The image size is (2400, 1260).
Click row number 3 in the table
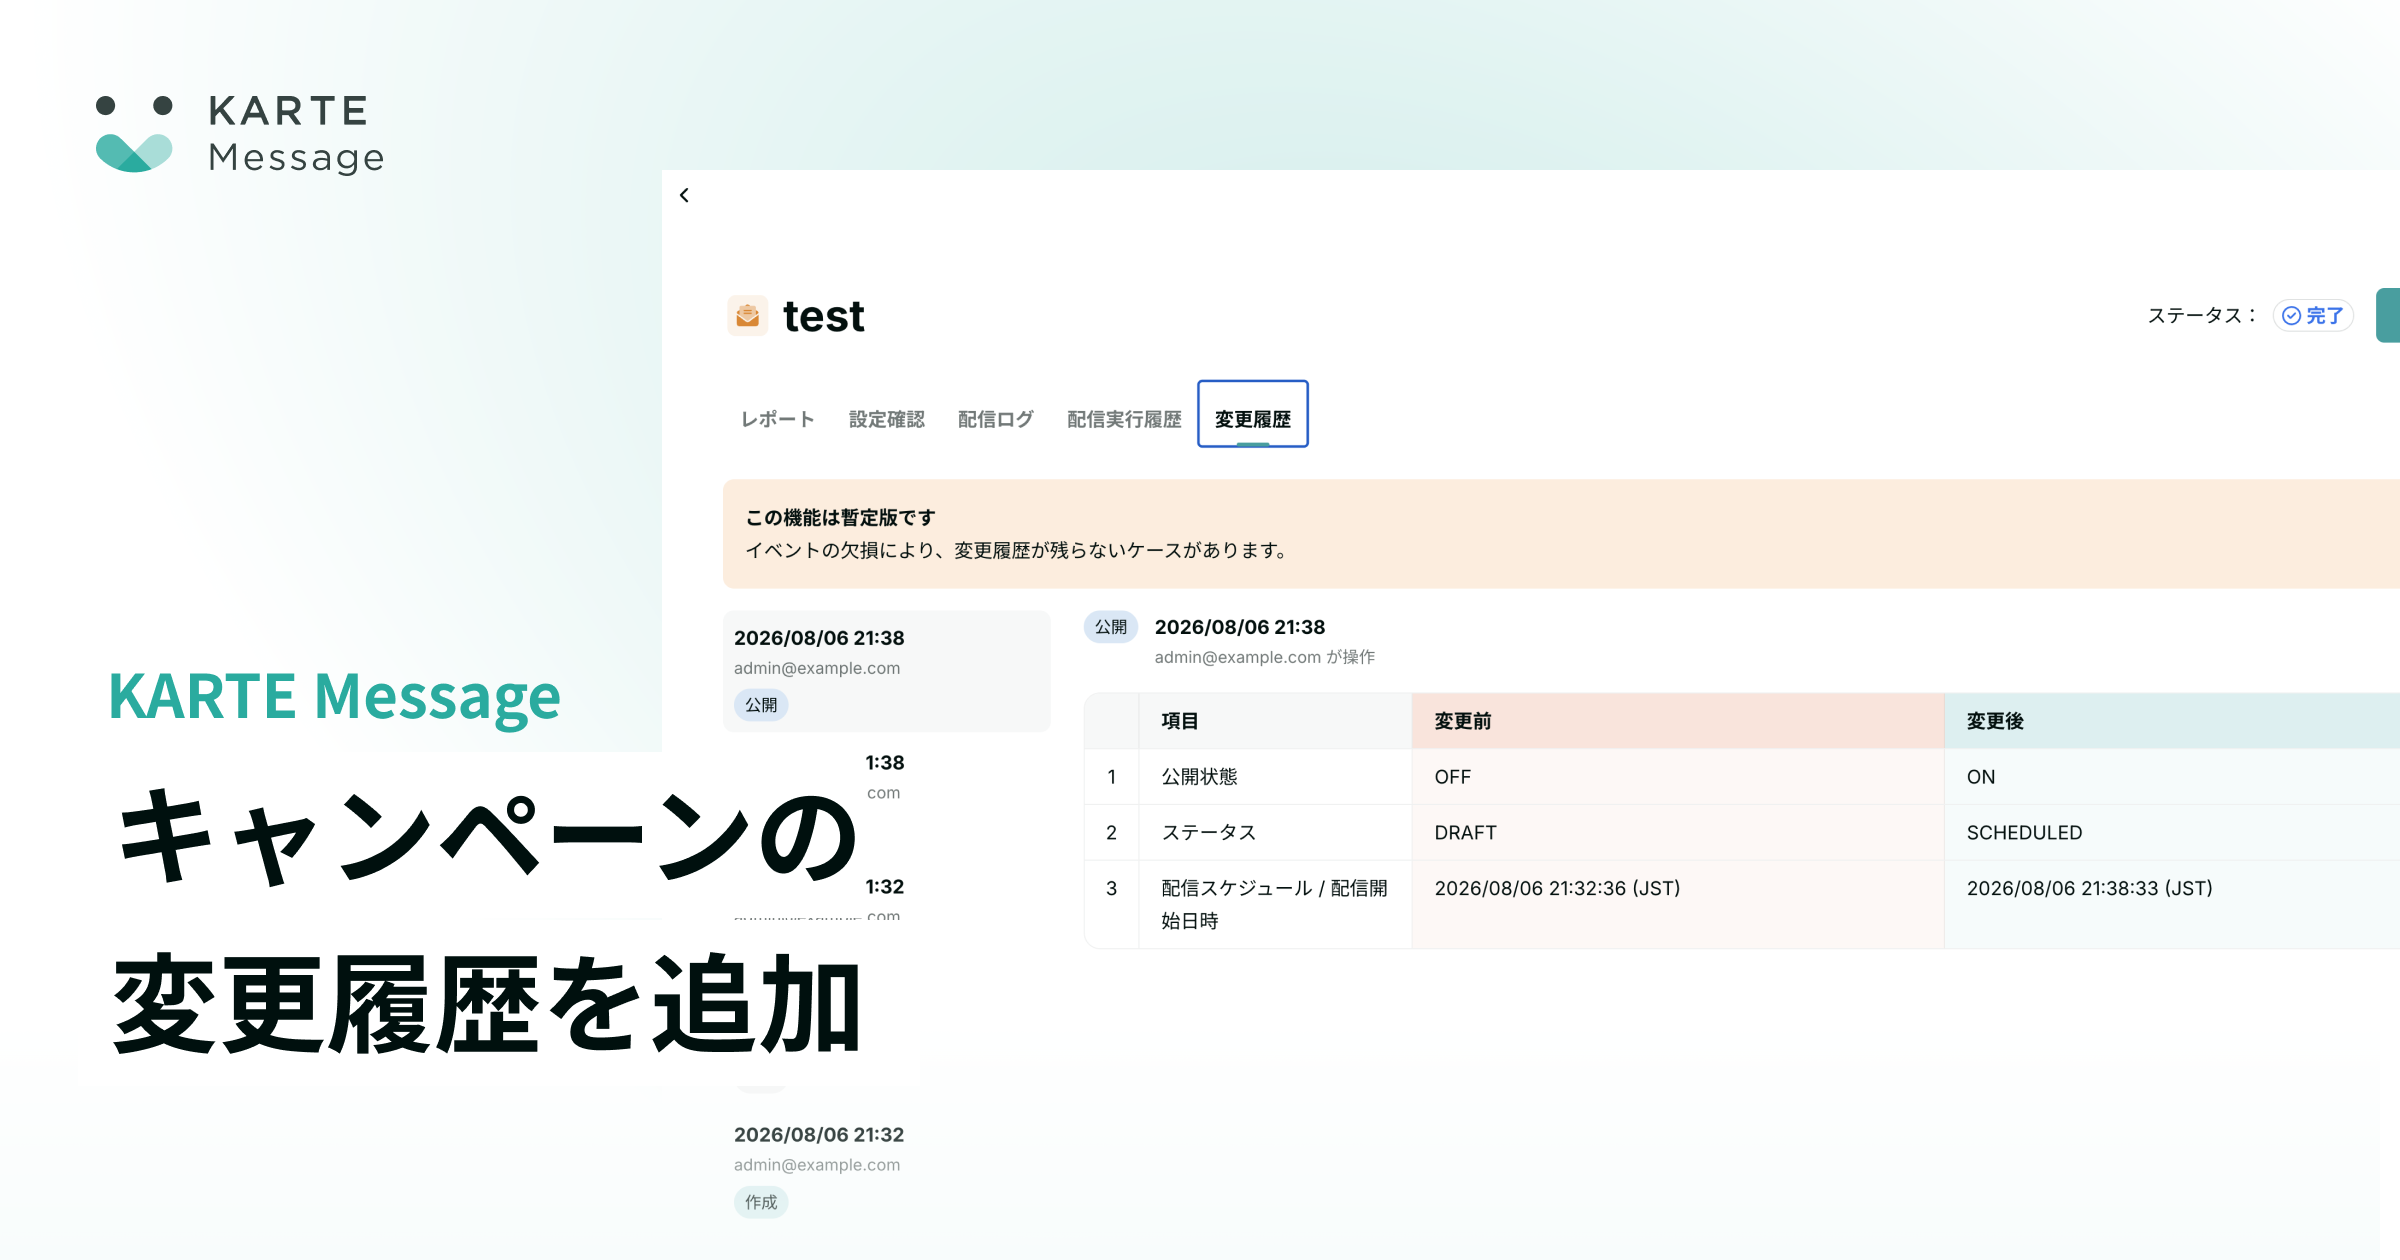pos(1111,888)
